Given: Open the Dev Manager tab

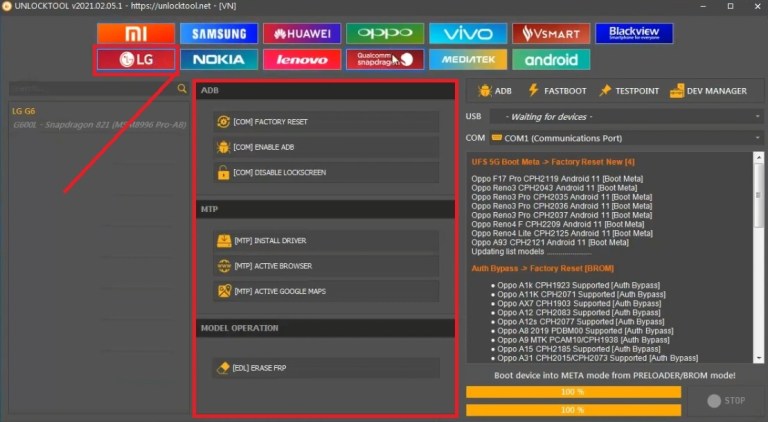Looking at the screenshot, I should [708, 91].
